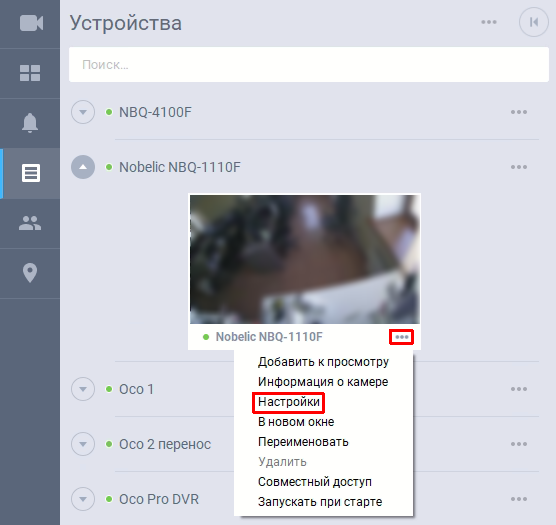Open three-dot menu for NBQ-4100F

click(519, 112)
